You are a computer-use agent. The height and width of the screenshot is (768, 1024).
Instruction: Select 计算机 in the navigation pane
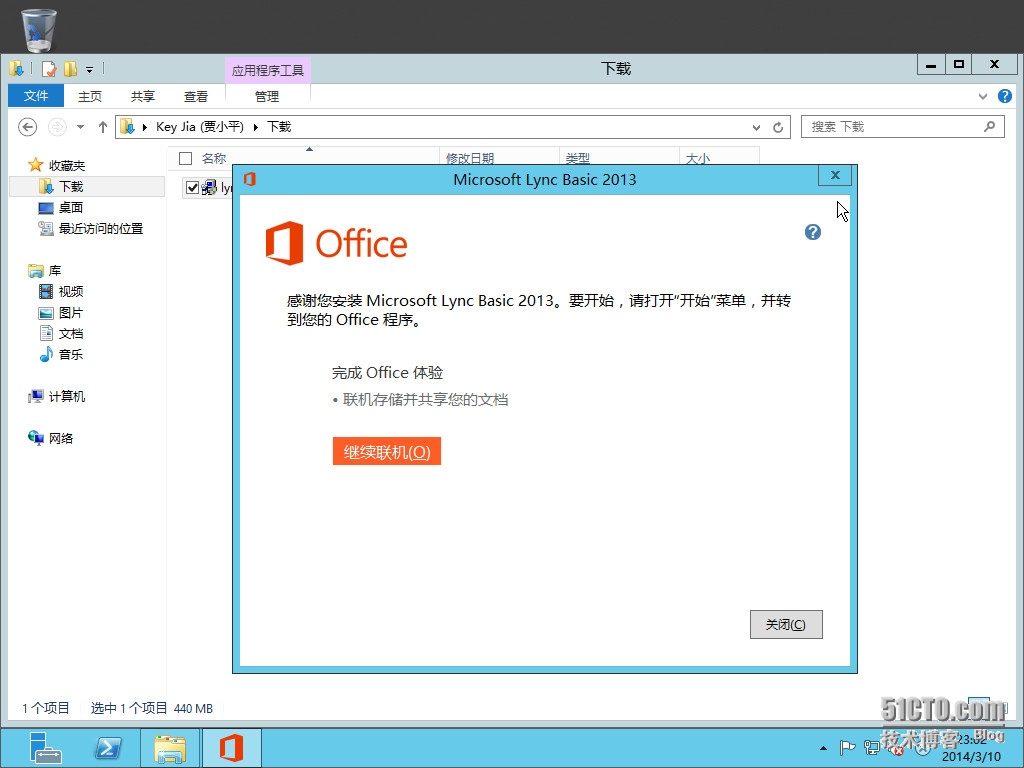67,396
